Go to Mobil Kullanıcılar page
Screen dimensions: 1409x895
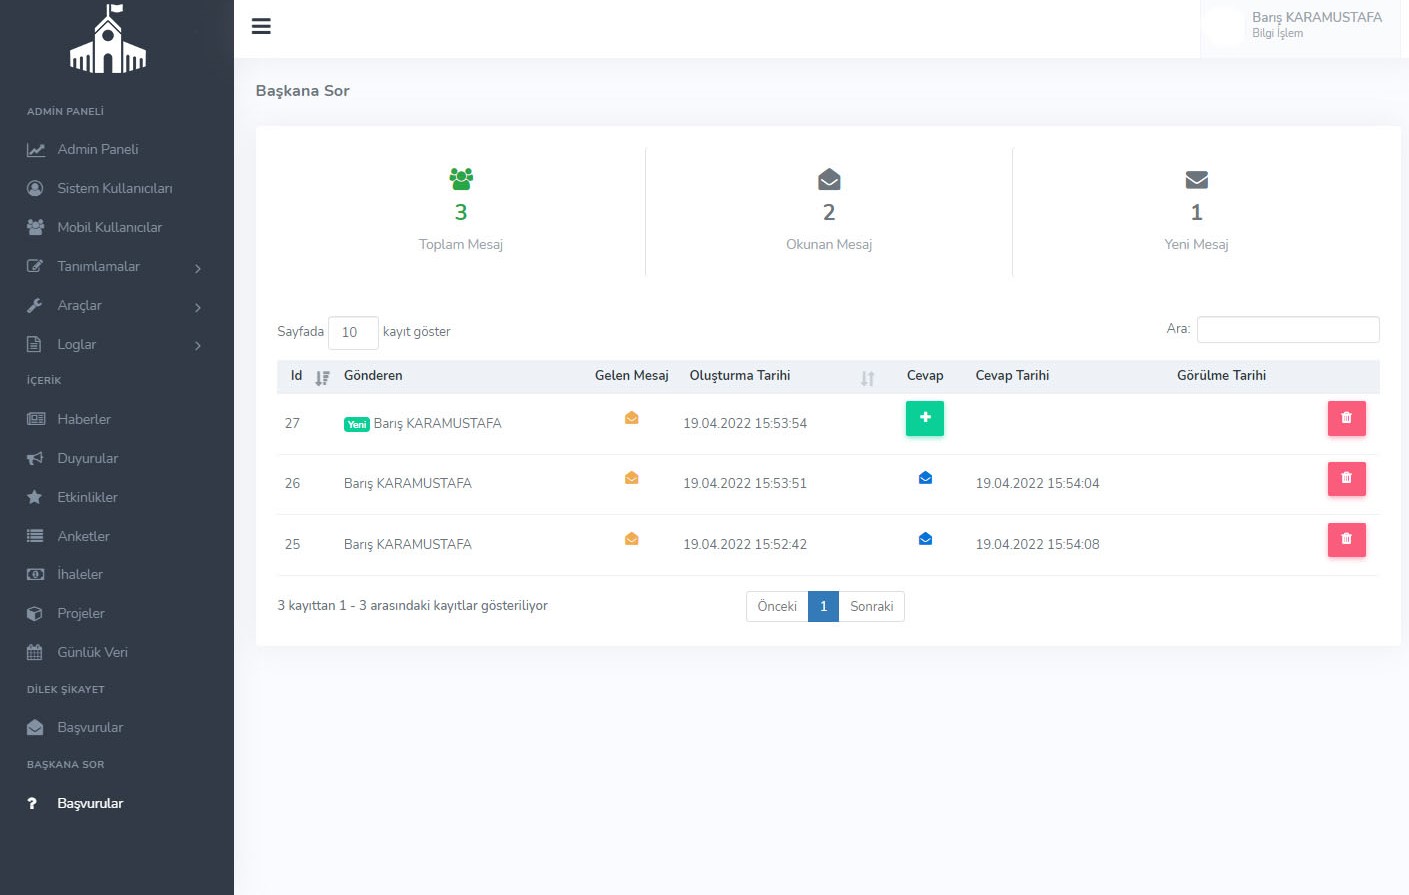click(109, 227)
